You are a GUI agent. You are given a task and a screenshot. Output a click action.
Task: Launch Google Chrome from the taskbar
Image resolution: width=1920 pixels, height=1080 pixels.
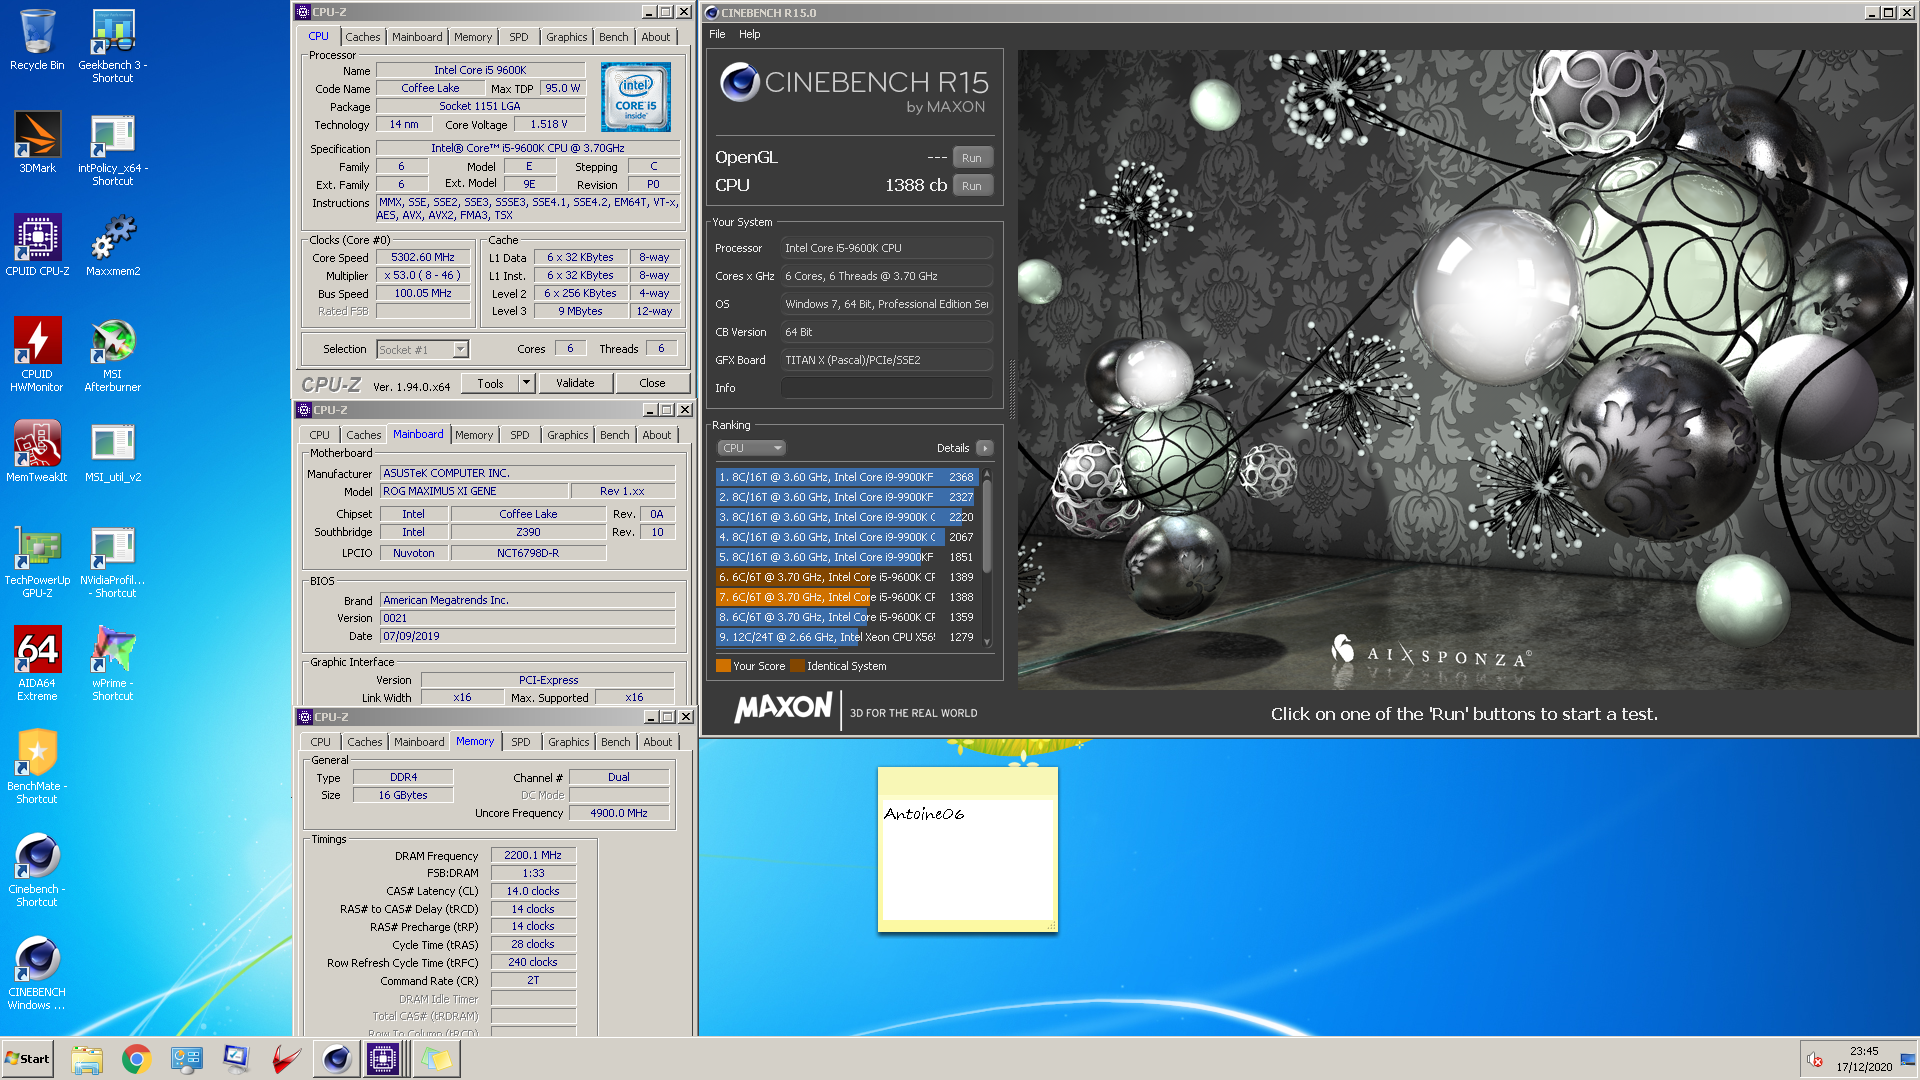tap(137, 1059)
